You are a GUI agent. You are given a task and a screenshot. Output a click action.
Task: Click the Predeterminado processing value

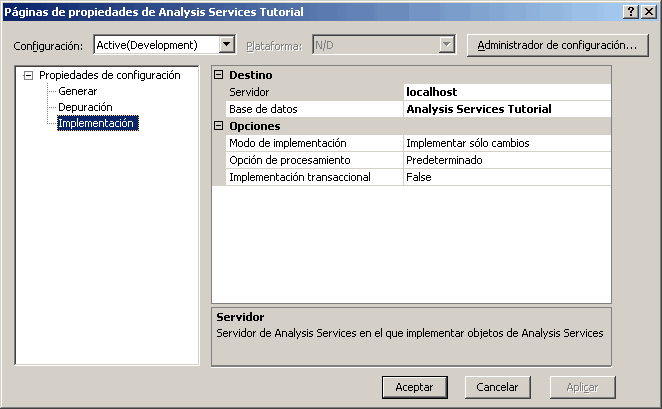click(x=507, y=160)
